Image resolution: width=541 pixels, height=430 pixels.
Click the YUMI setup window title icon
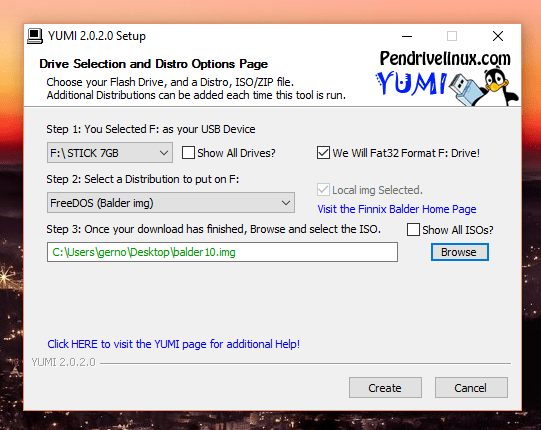click(x=35, y=36)
